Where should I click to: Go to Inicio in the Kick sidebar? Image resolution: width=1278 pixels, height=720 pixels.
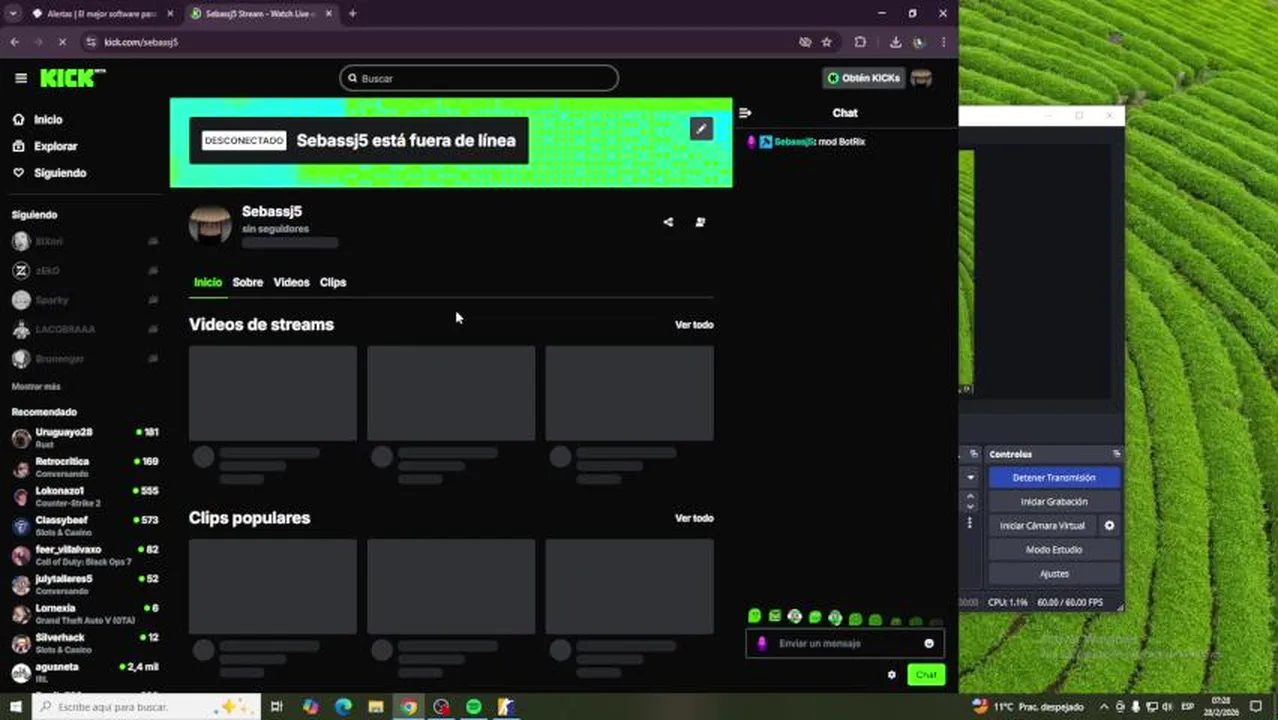coord(38,119)
